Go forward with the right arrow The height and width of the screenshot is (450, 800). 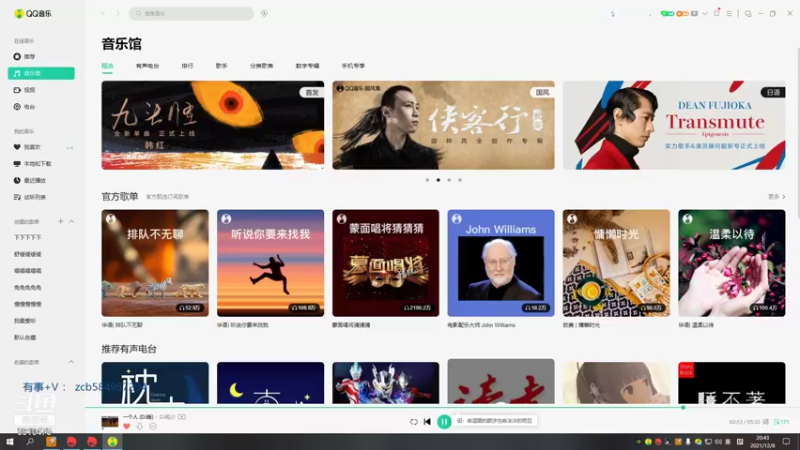point(117,13)
